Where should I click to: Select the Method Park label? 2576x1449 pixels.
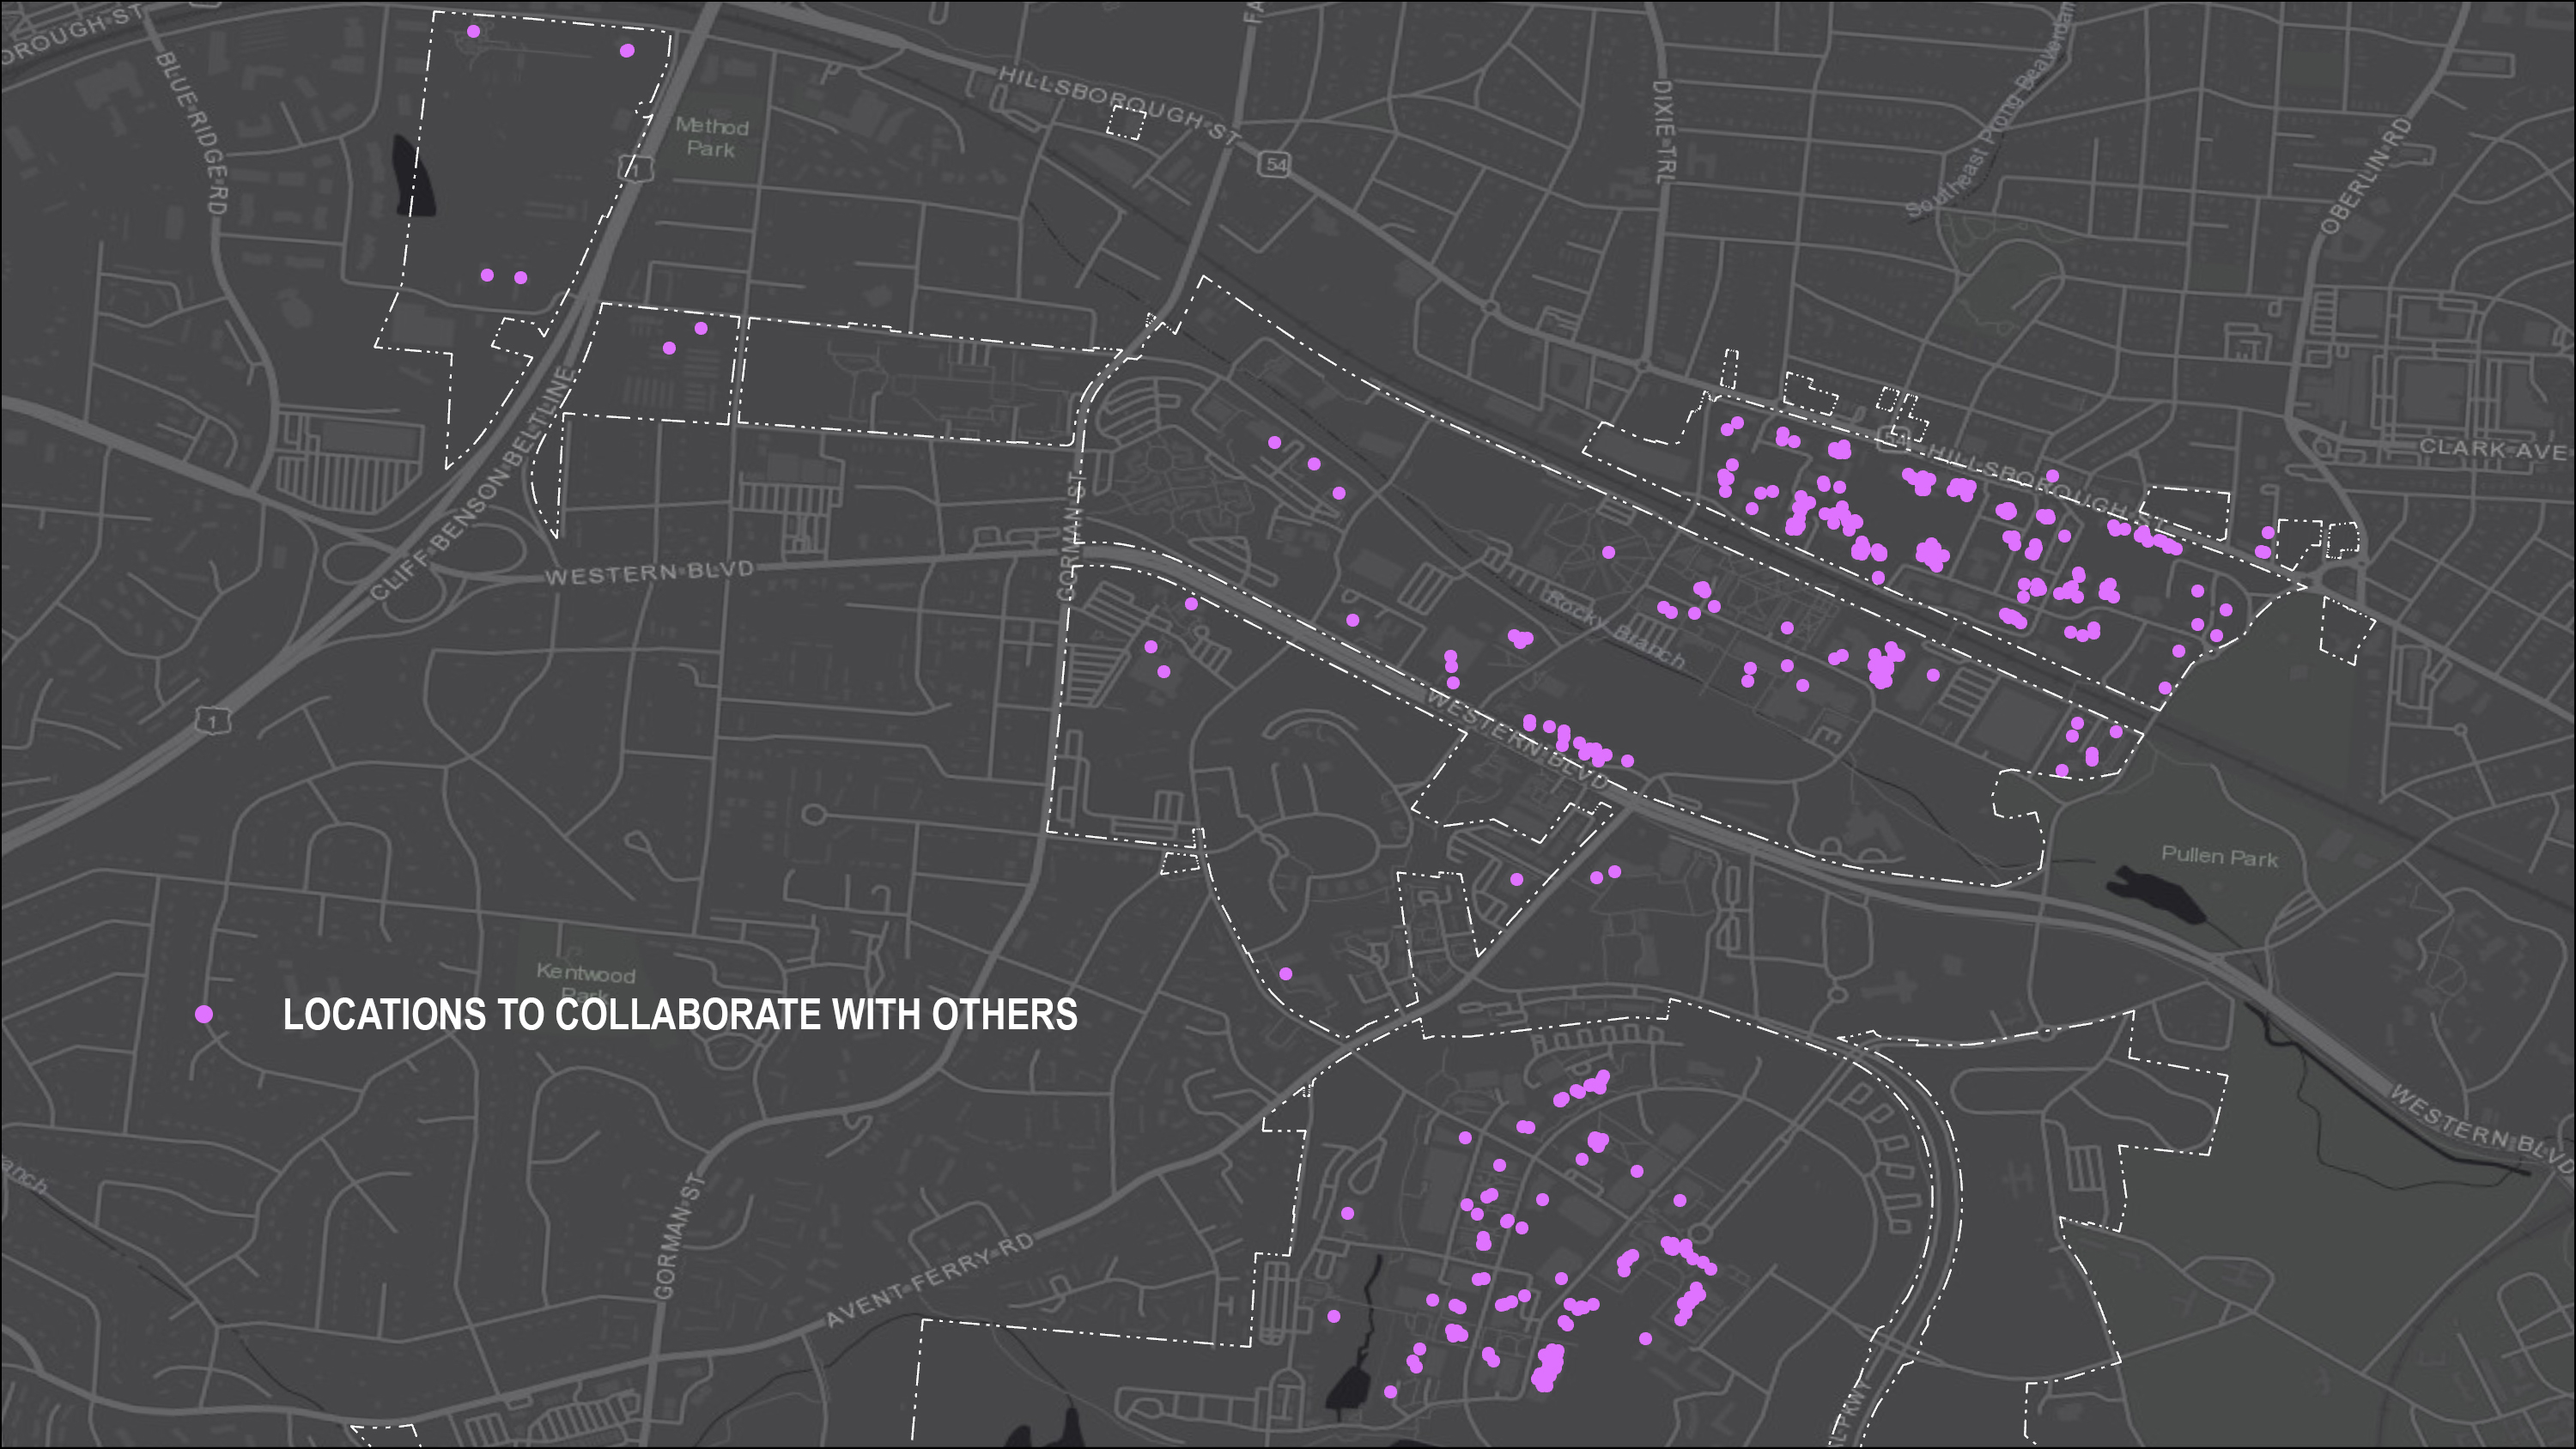[x=711, y=138]
